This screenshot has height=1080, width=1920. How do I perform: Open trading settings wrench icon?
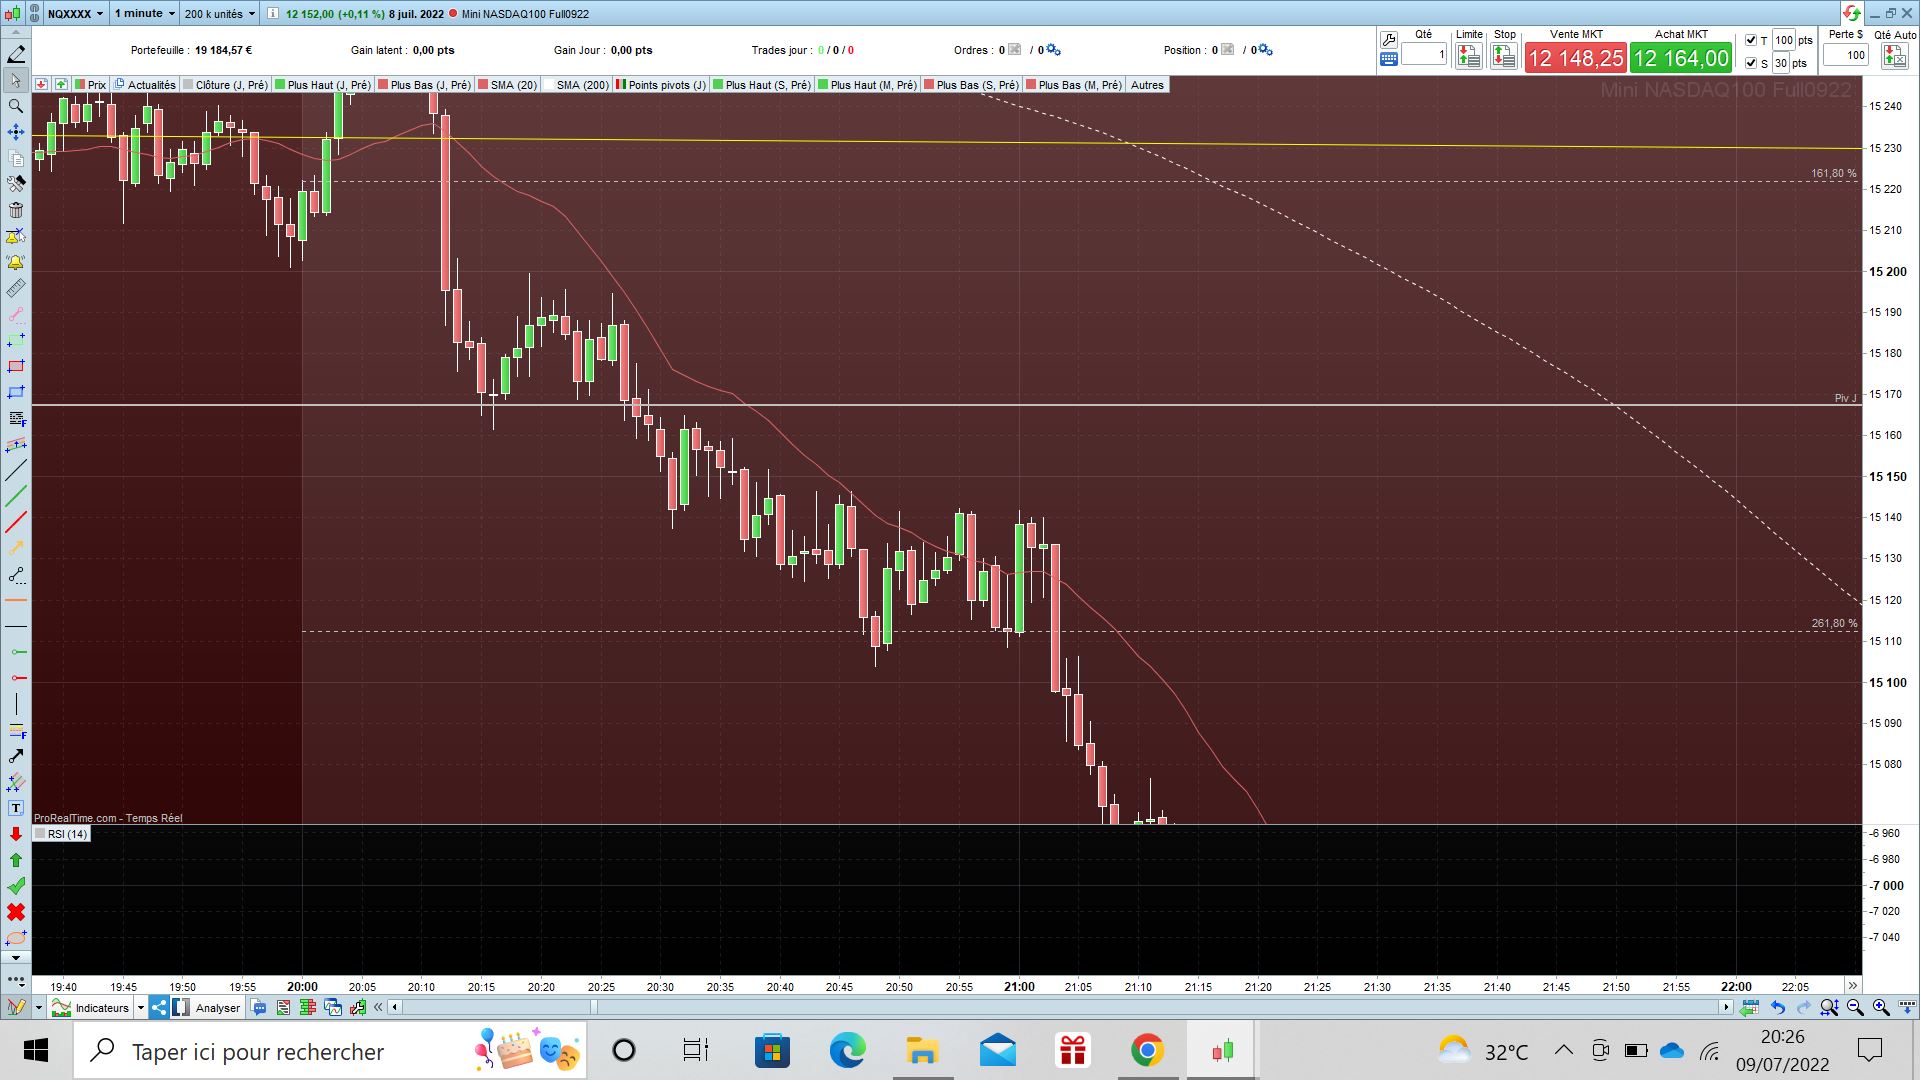(1389, 40)
